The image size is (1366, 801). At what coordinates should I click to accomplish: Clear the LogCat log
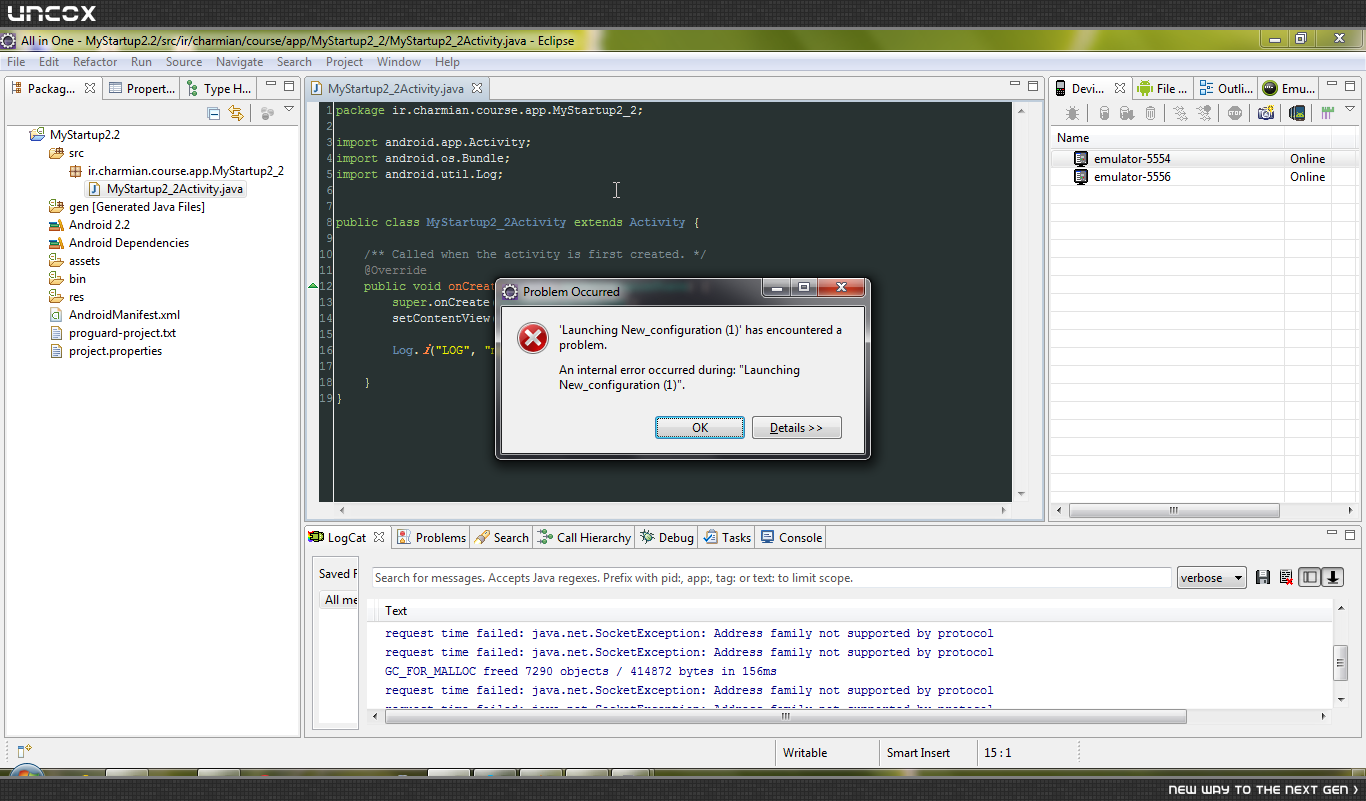1286,577
